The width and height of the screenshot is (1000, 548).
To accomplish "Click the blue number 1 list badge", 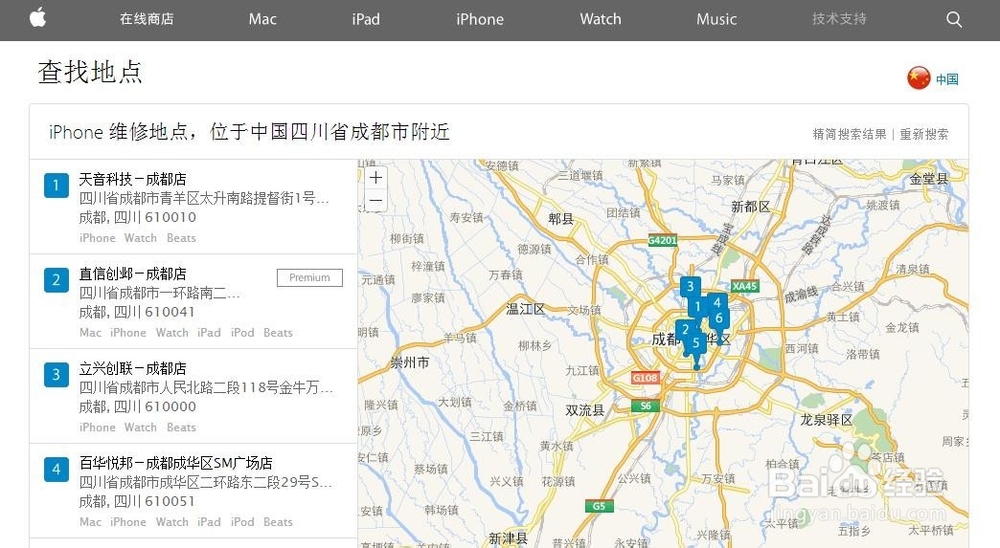I will click(56, 186).
